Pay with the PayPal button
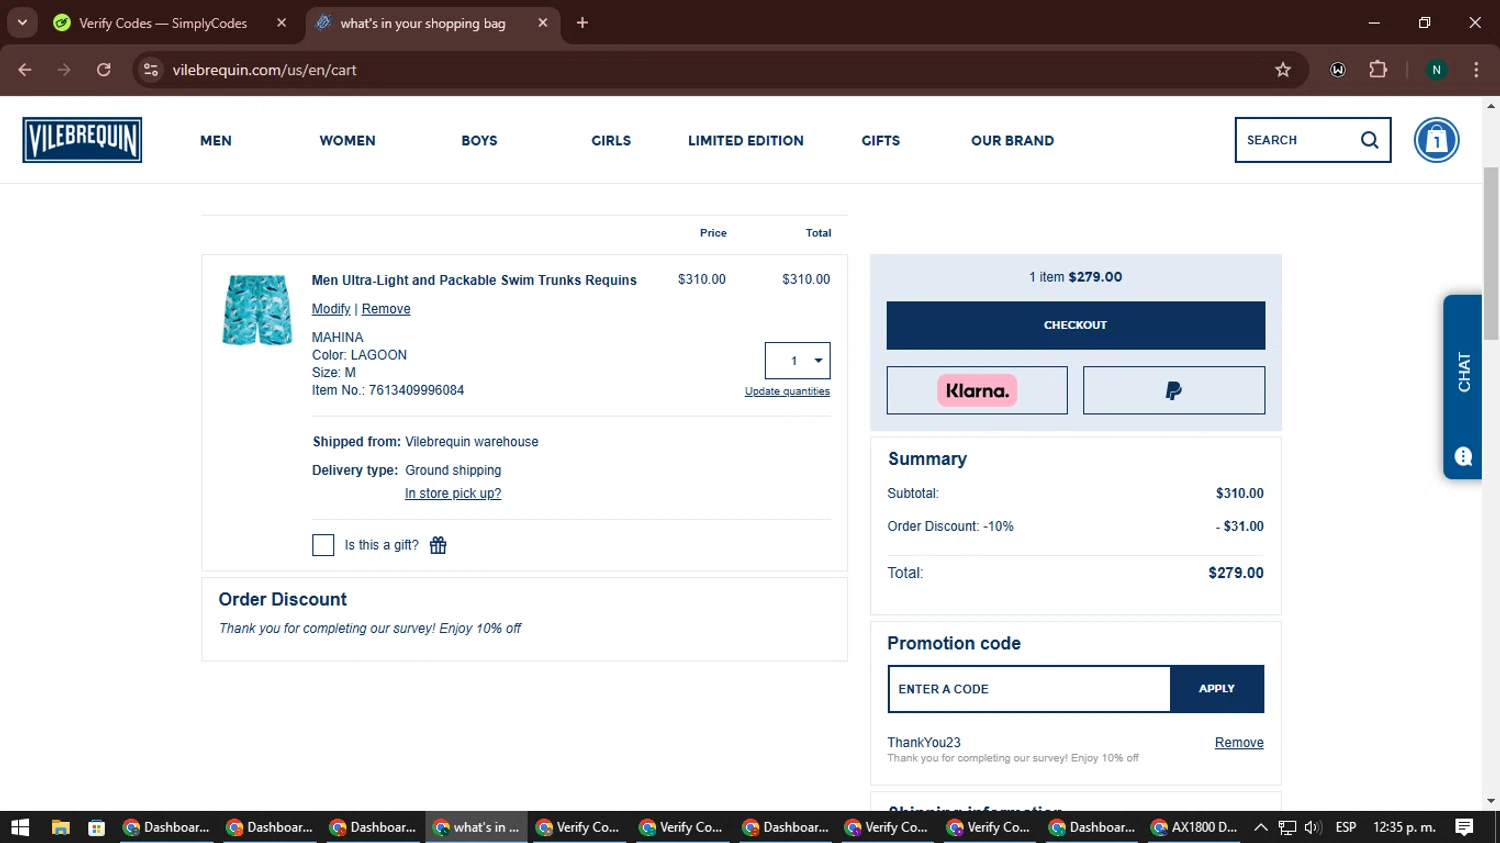This screenshot has height=843, width=1500. point(1174,390)
